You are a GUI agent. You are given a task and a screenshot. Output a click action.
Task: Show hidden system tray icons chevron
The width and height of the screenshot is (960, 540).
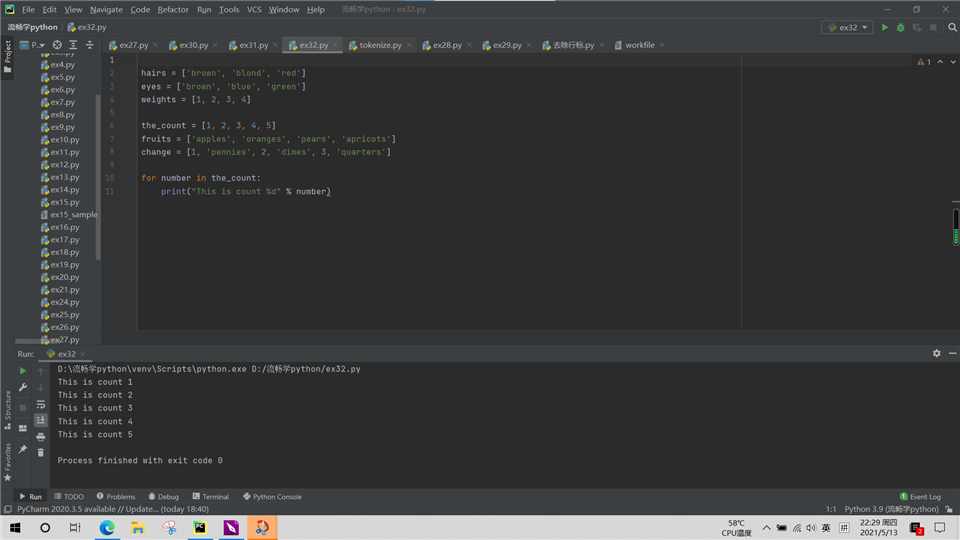766,528
